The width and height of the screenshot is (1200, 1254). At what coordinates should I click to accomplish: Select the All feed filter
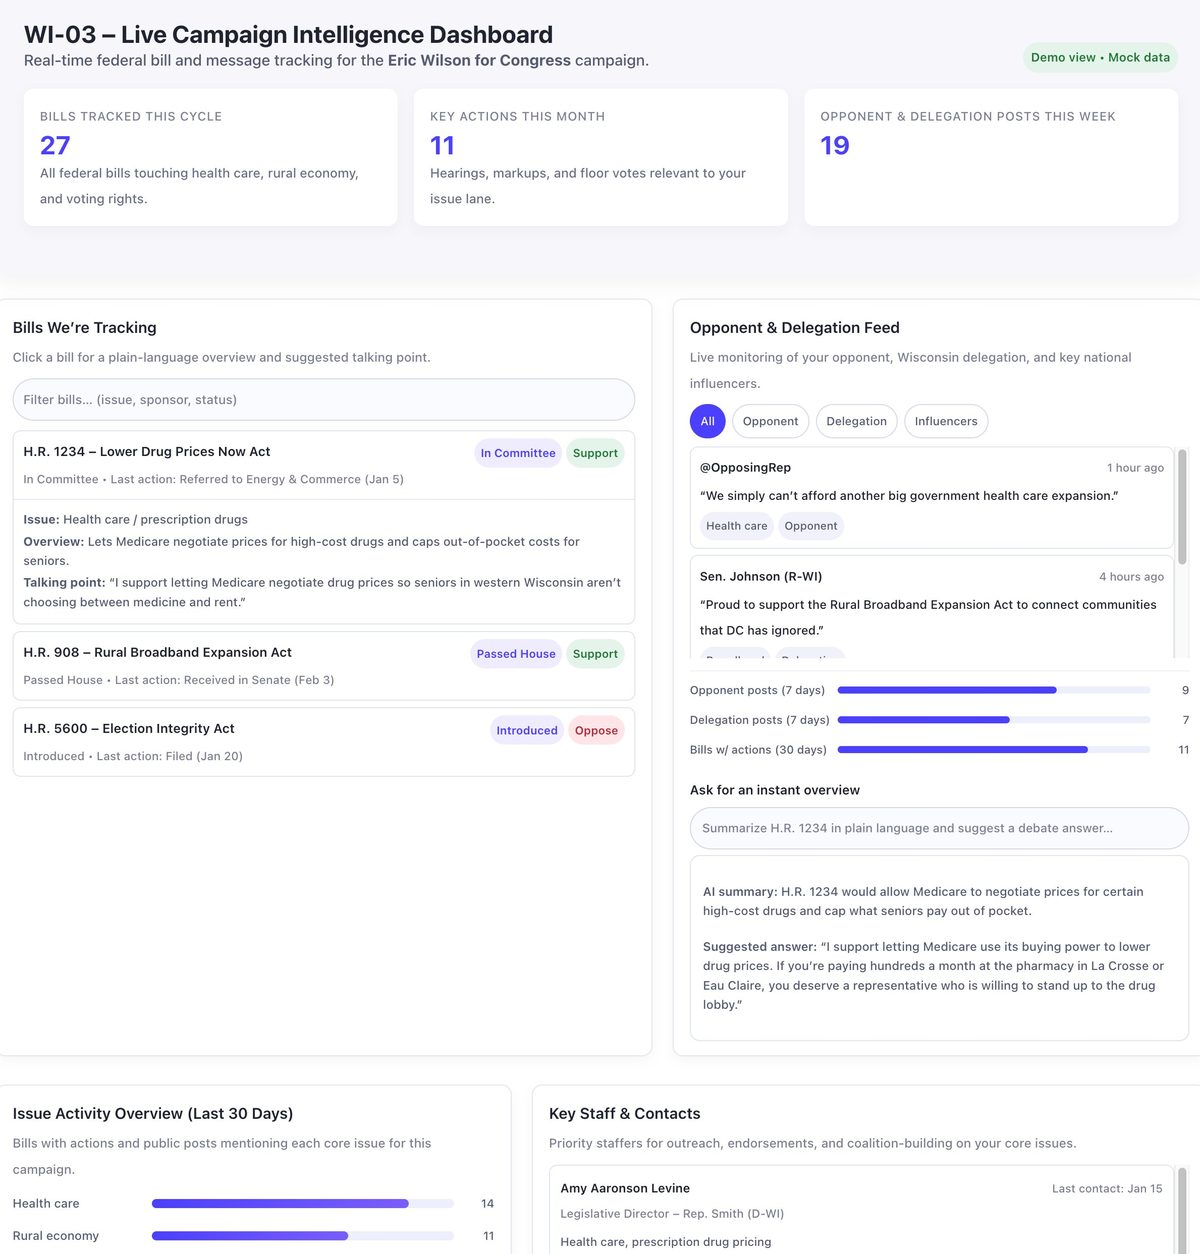click(707, 421)
